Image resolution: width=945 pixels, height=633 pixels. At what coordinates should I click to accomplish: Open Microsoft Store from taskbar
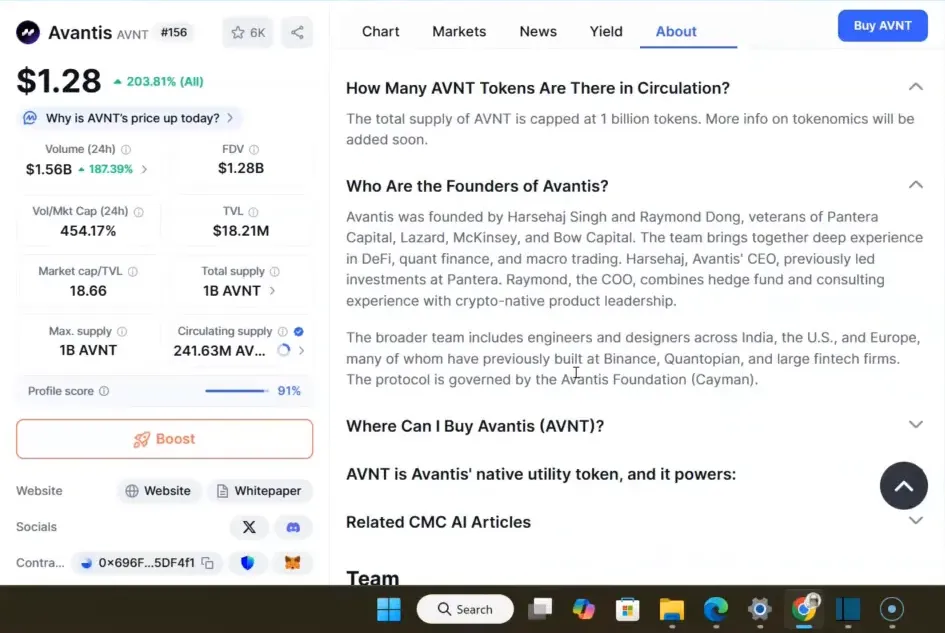627,609
